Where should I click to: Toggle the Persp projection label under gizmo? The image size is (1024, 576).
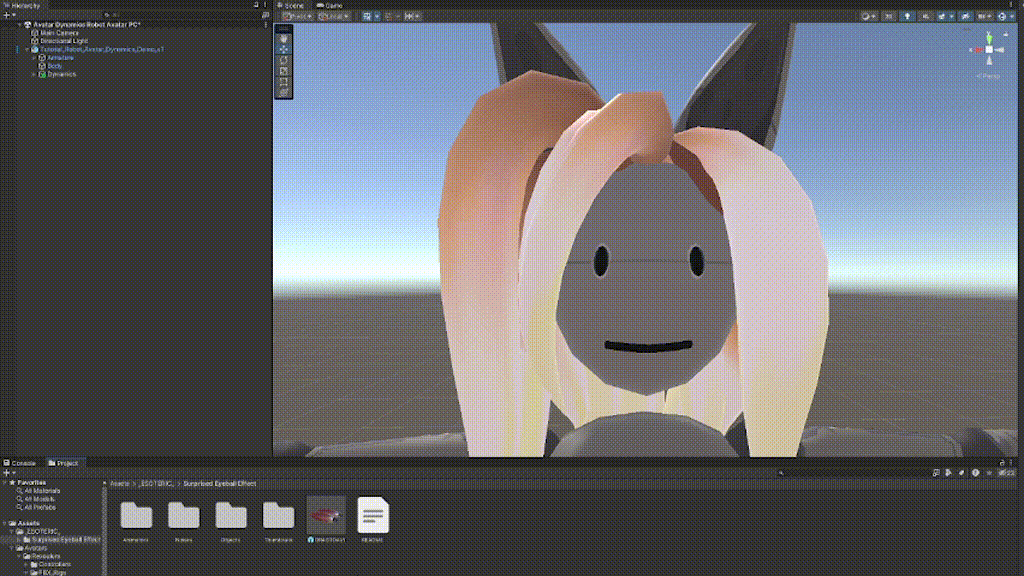point(990,76)
